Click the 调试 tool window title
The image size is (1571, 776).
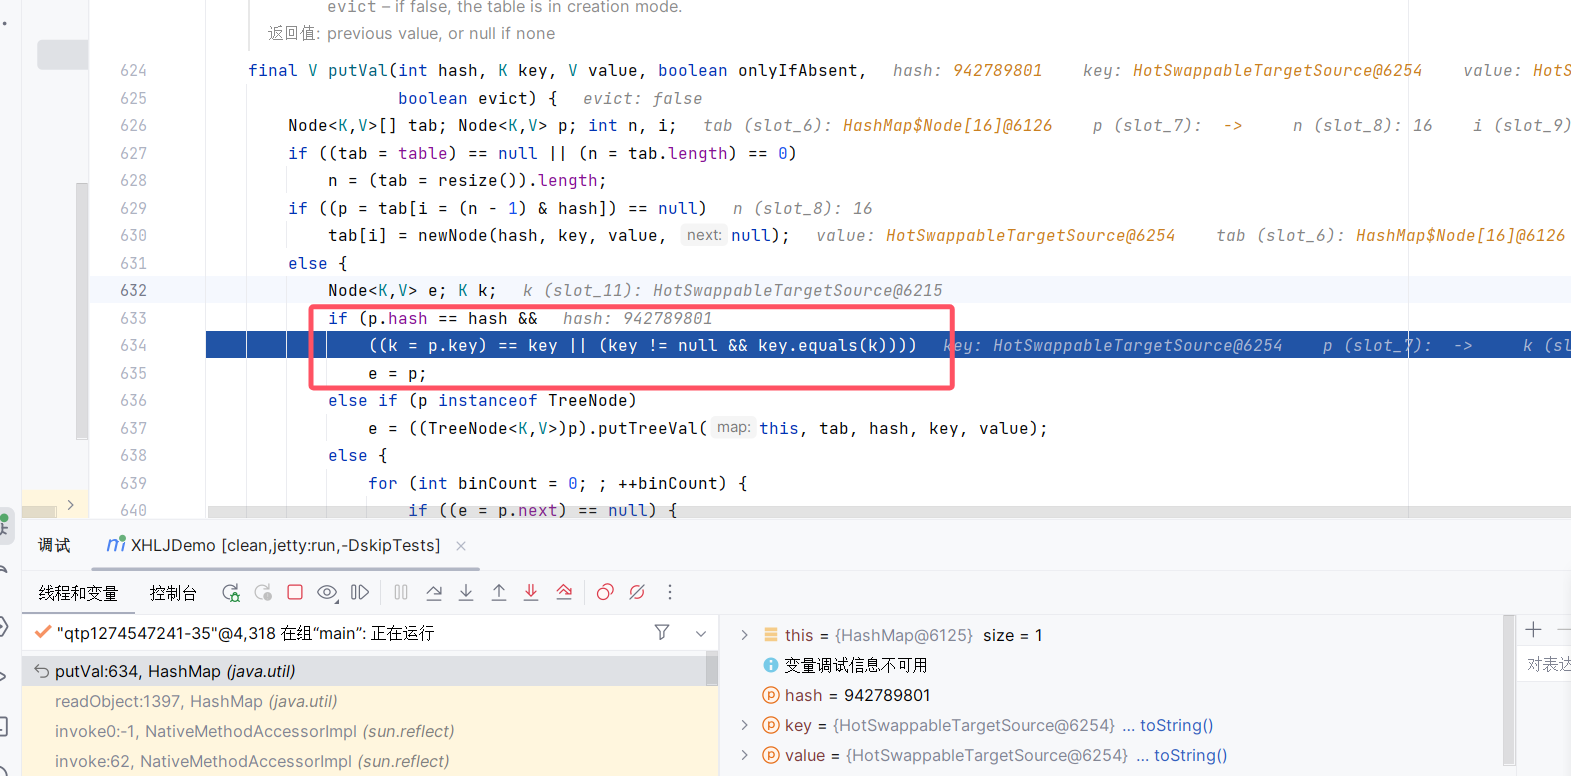click(54, 545)
